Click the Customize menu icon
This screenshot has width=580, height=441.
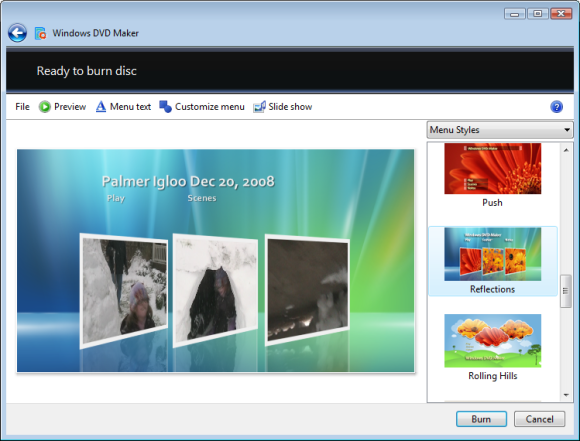[x=165, y=107]
